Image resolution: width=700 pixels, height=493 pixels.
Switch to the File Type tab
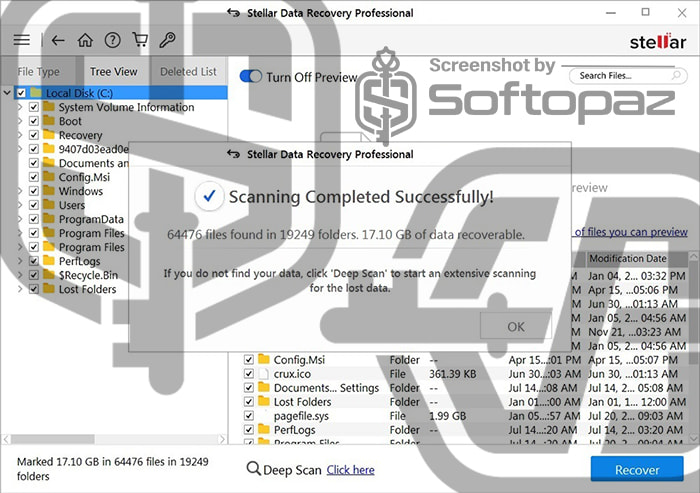(x=38, y=71)
